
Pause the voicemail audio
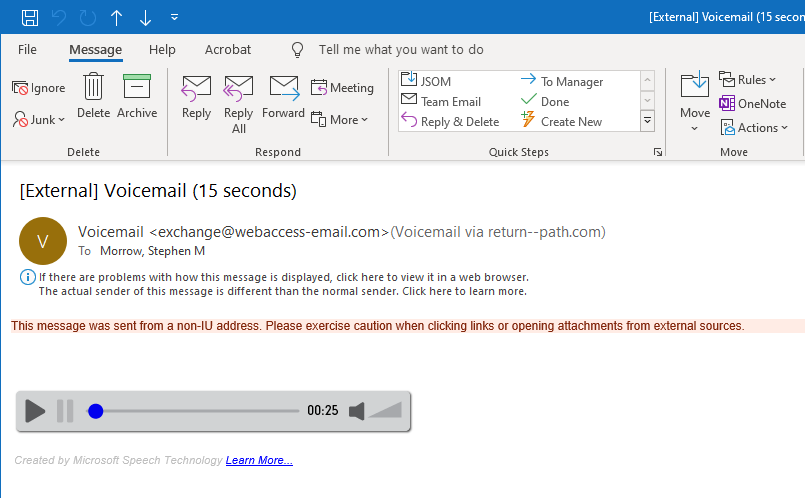[x=65, y=411]
